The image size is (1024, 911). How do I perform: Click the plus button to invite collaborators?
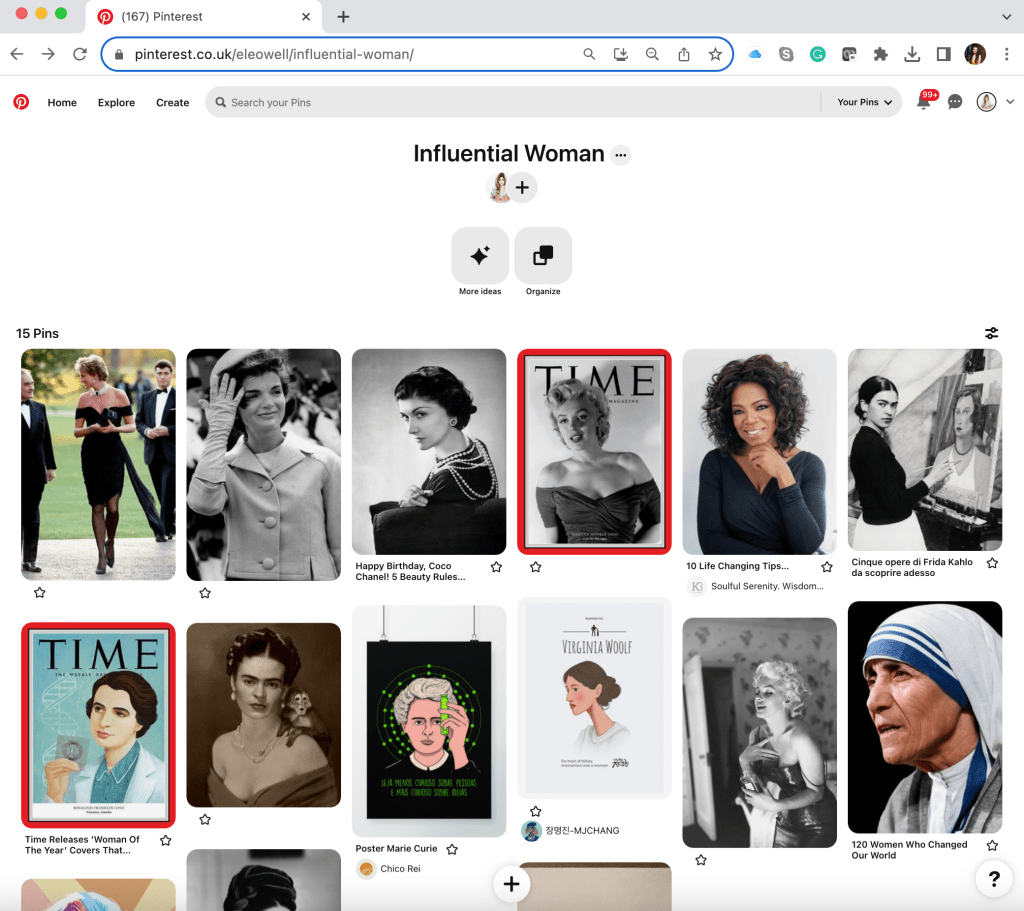coord(522,187)
